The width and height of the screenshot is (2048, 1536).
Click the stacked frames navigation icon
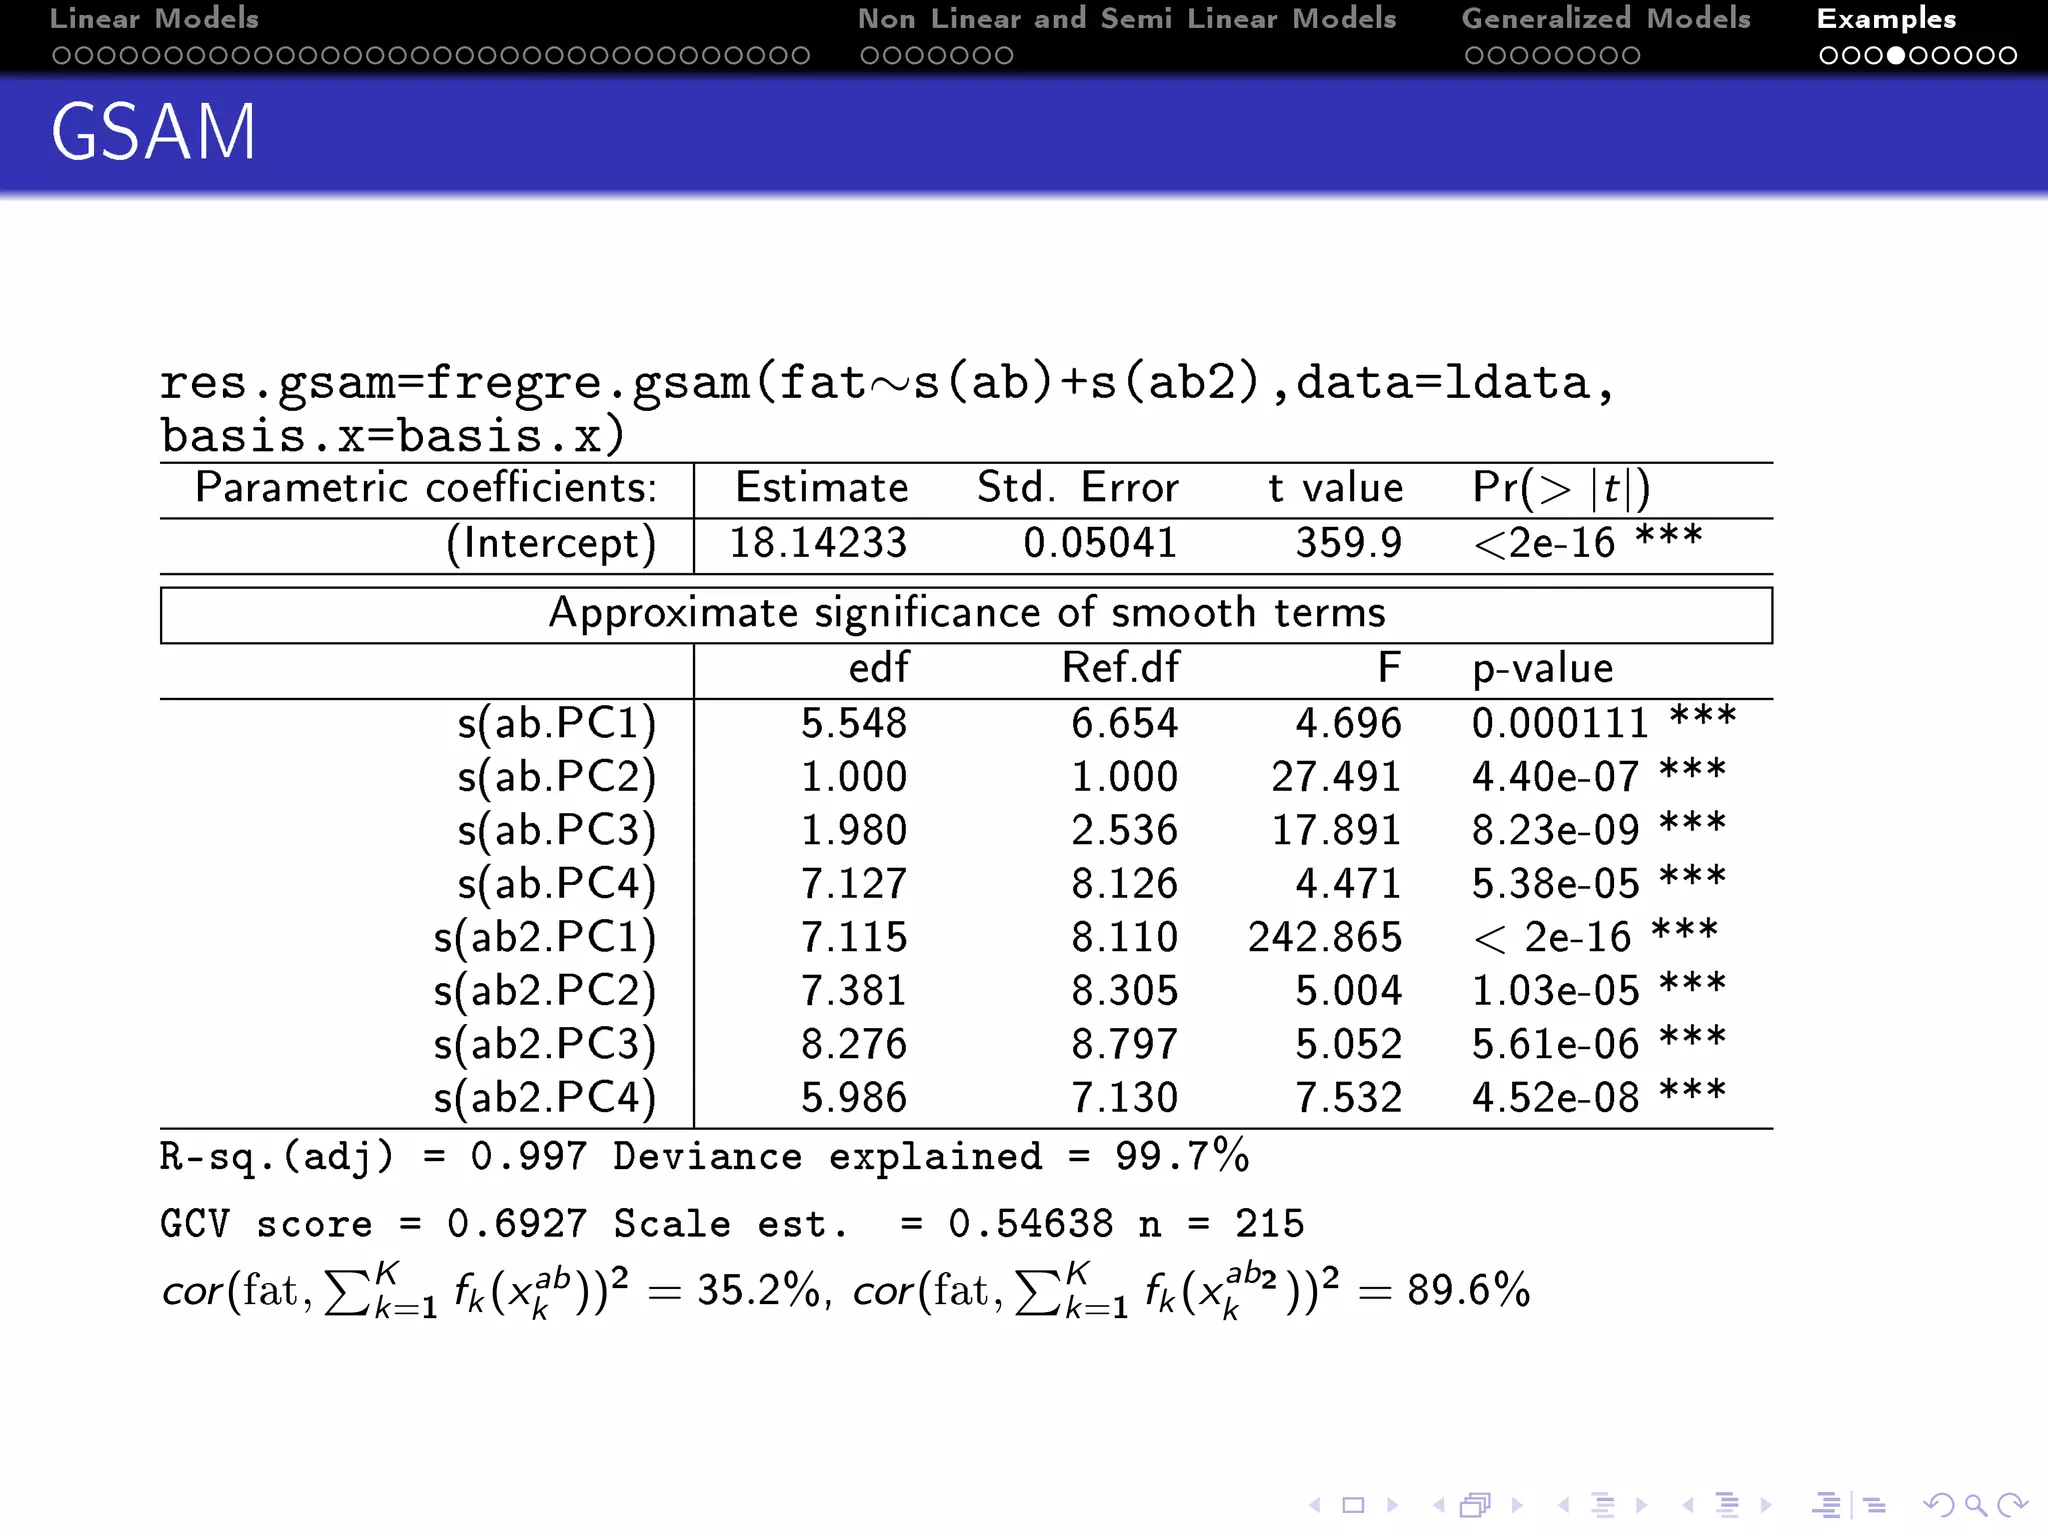(x=1475, y=1505)
